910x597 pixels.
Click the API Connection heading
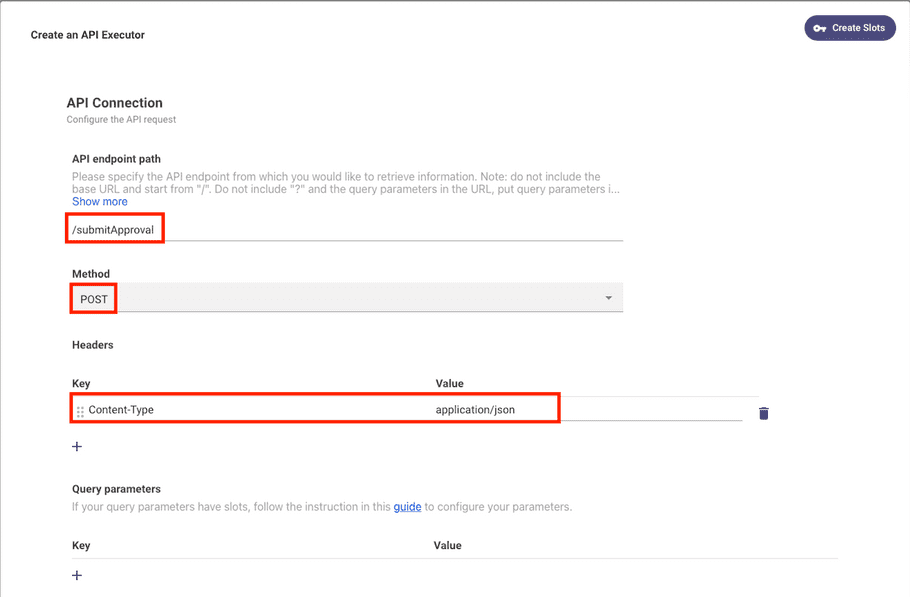(114, 103)
